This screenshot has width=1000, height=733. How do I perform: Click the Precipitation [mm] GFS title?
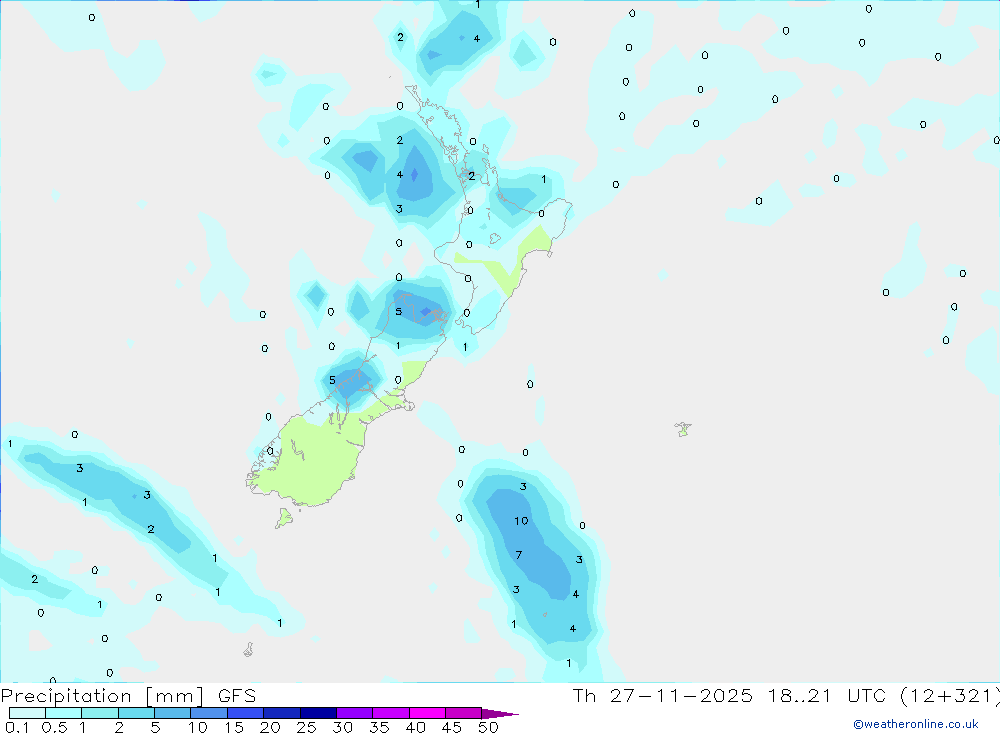128,695
